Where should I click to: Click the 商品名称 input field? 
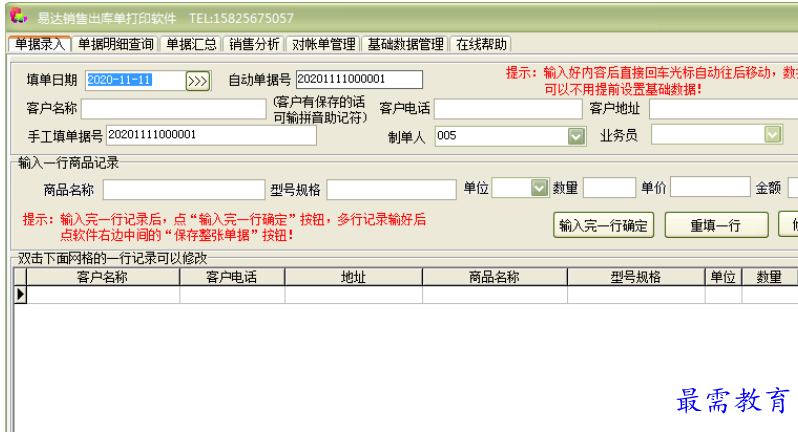[x=184, y=189]
